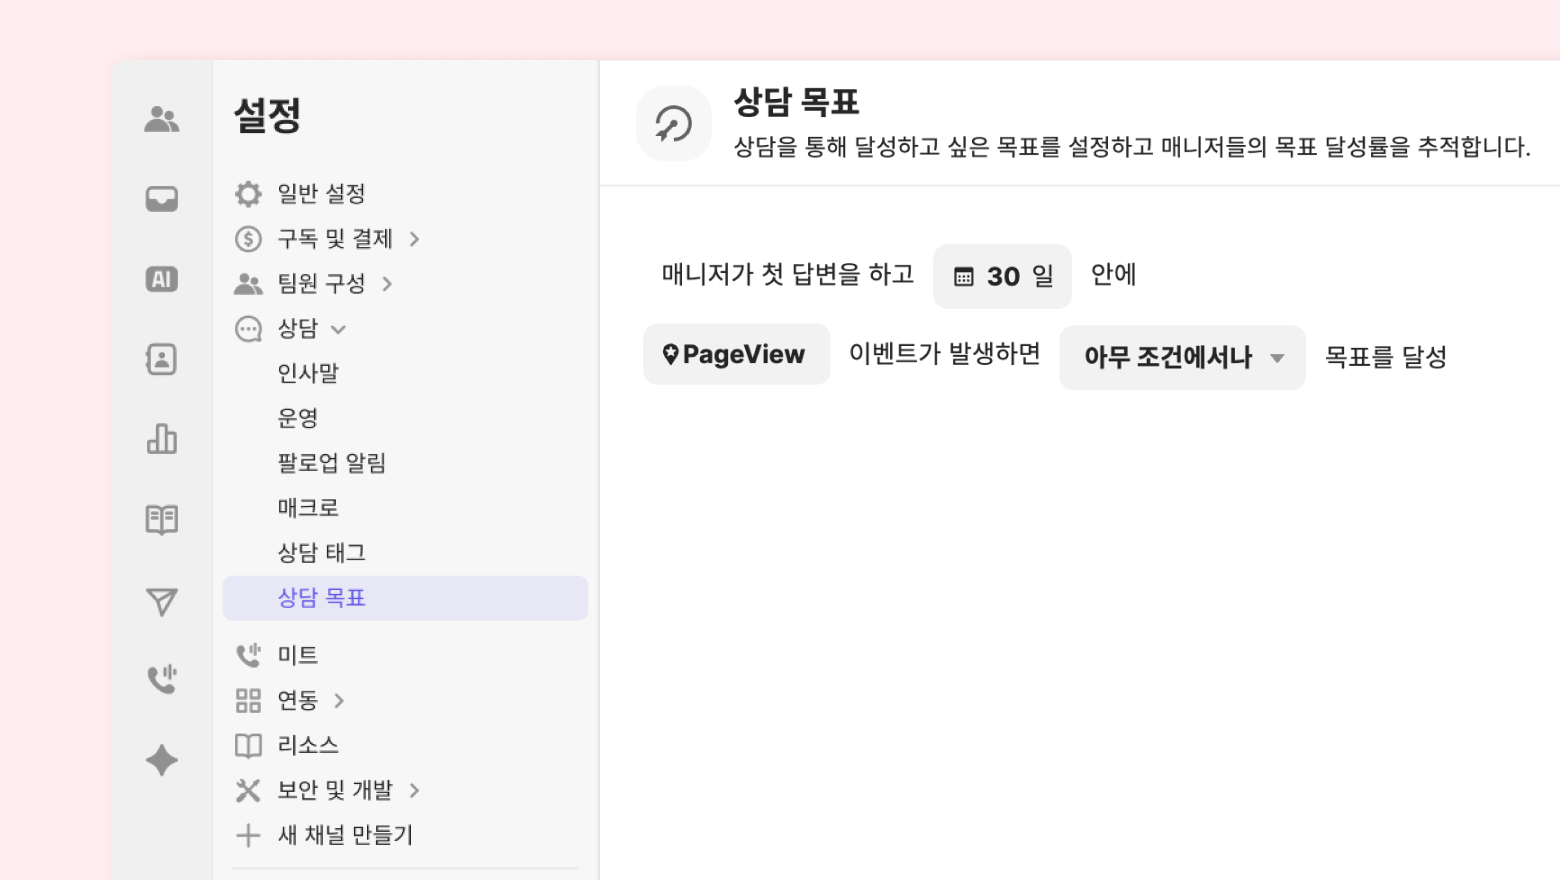The image size is (1560, 880).
Task: Open 일반 설정 settings
Action: (320, 194)
